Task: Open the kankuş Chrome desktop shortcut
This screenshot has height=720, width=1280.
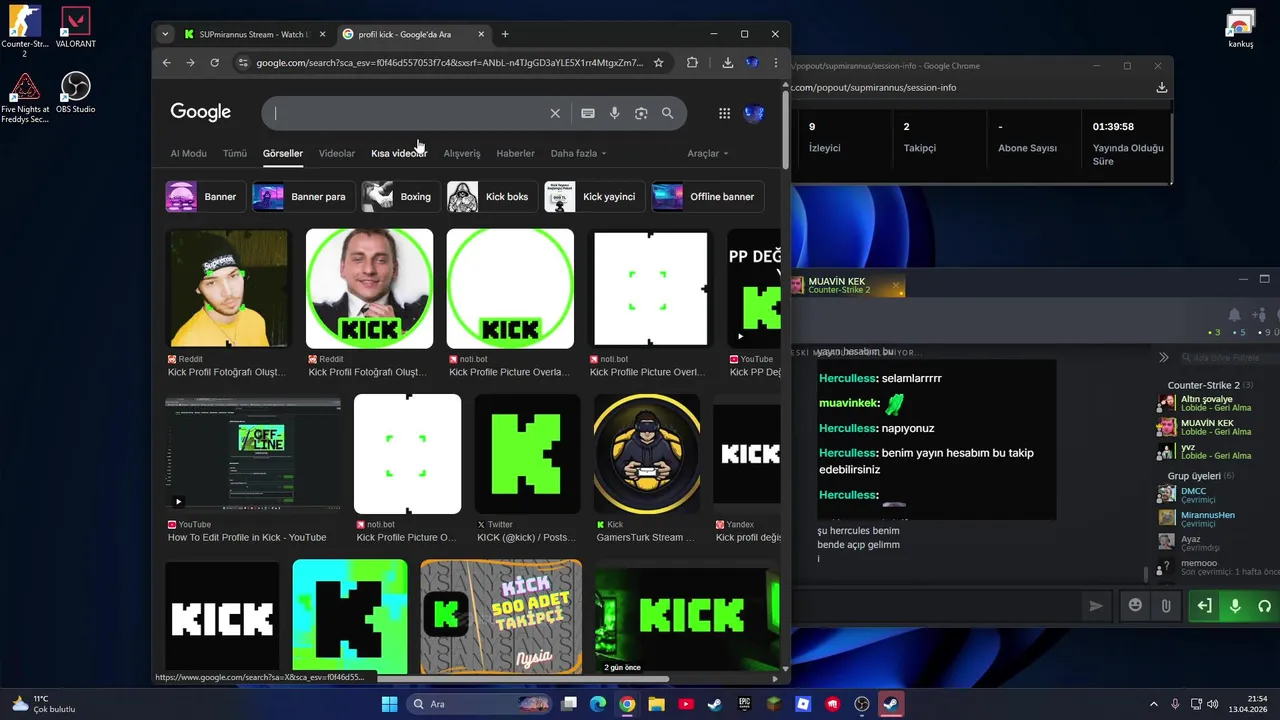Action: click(1241, 29)
